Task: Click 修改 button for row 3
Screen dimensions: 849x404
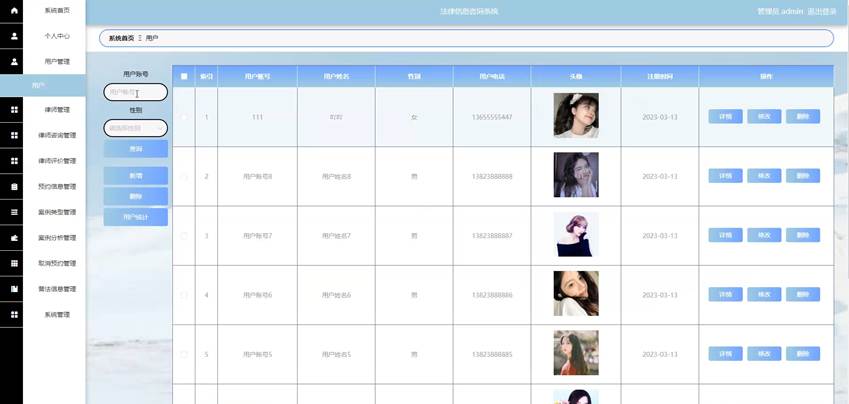Action: pos(764,235)
